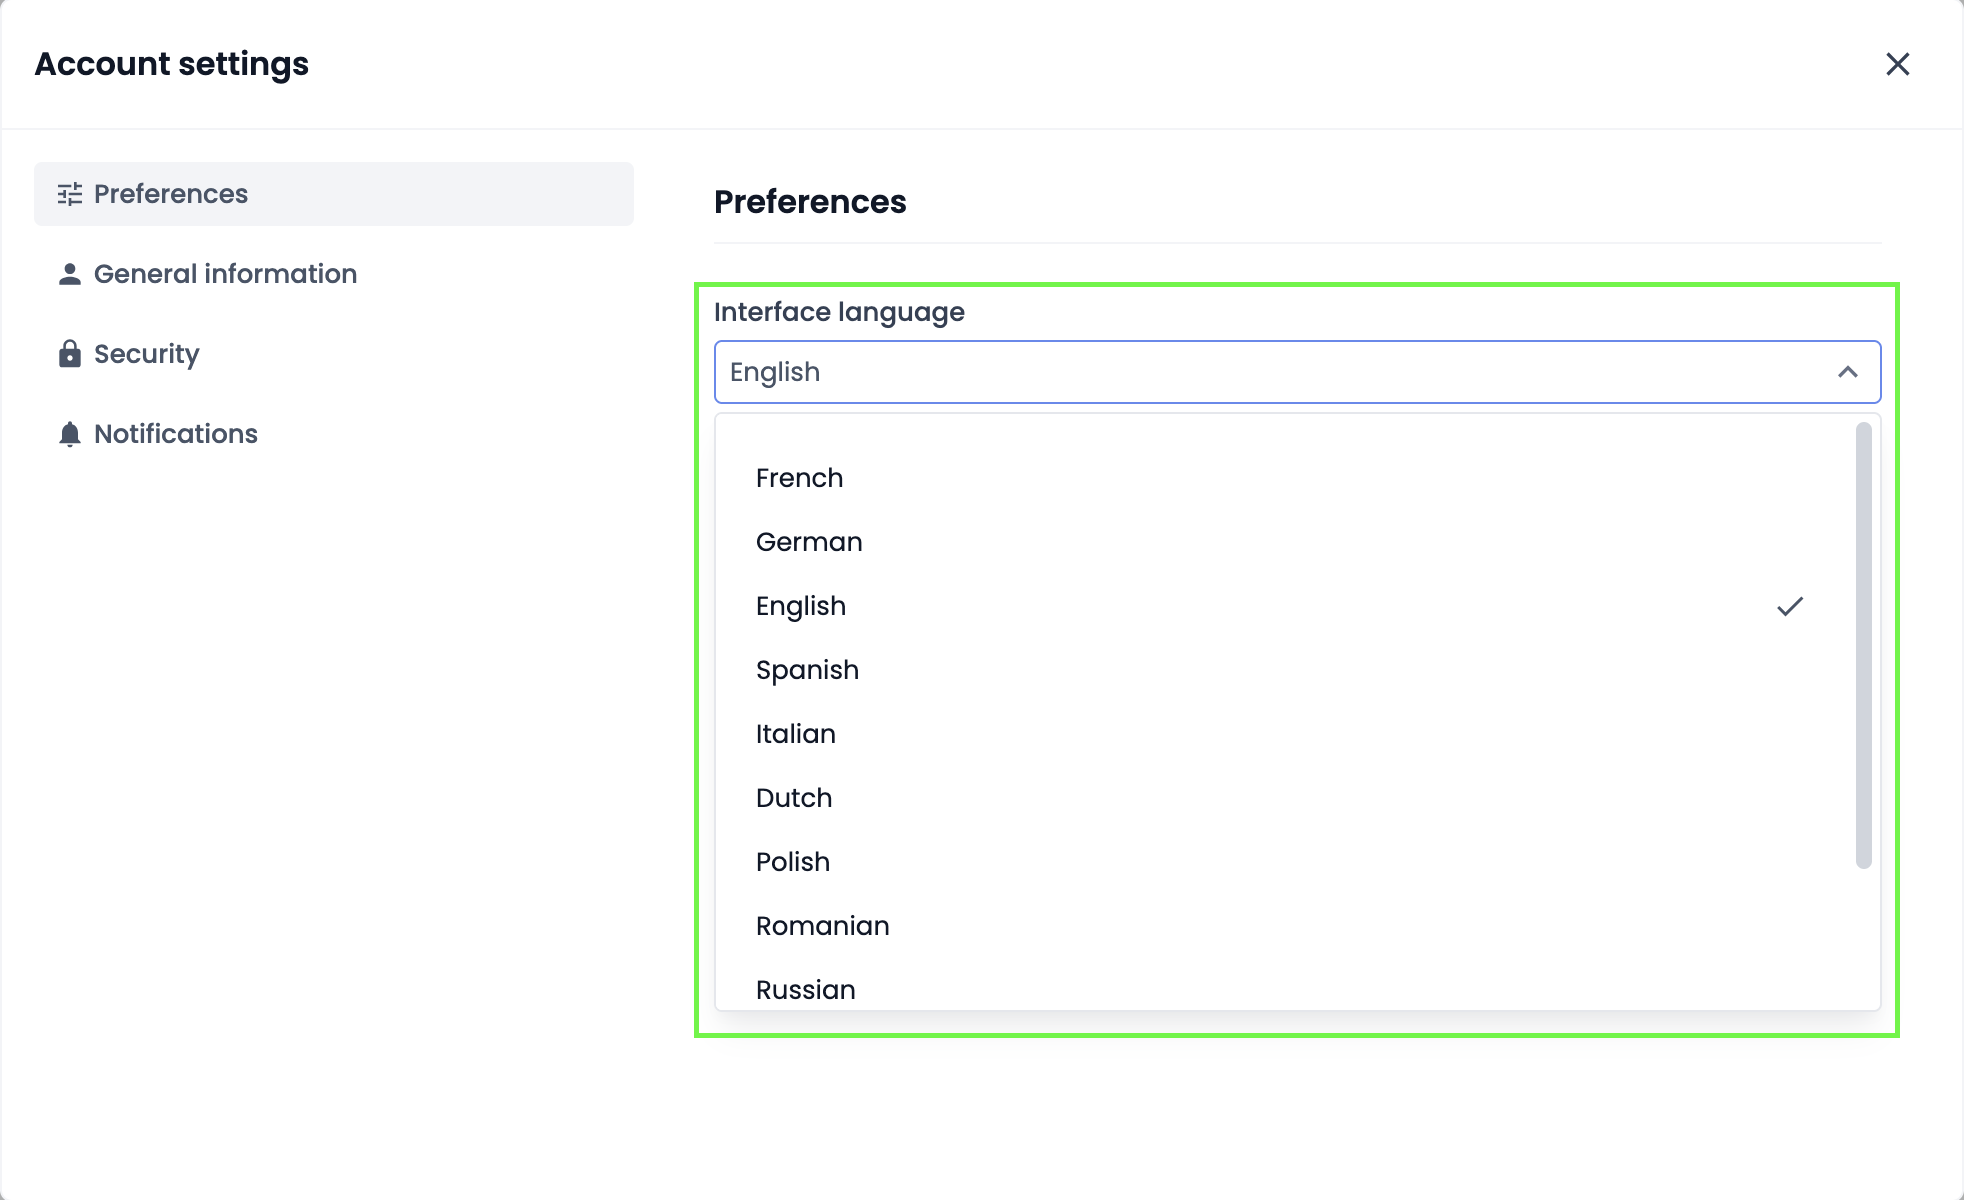
Task: Select French from the language list
Action: click(x=799, y=478)
